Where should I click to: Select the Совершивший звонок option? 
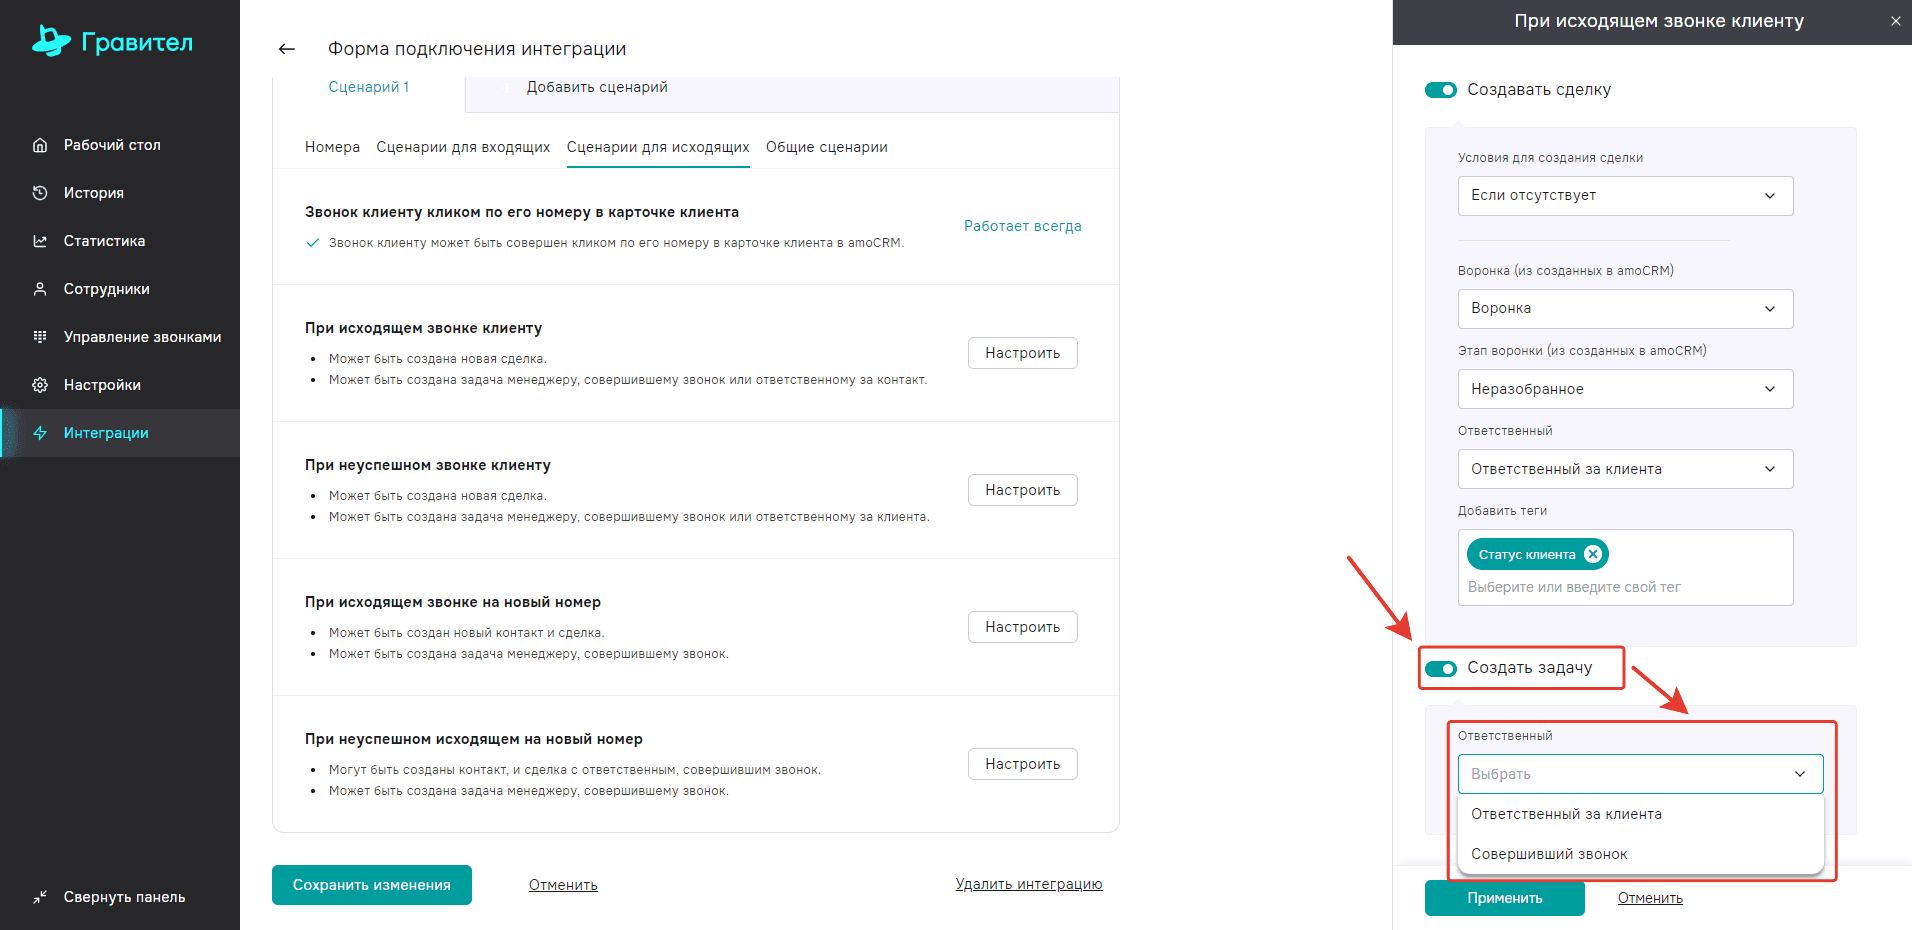tap(1549, 854)
